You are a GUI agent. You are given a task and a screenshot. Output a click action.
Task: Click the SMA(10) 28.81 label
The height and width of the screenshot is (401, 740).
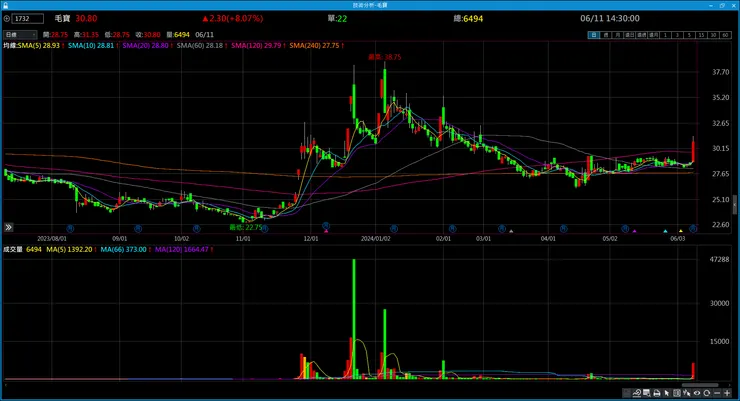[x=91, y=45]
